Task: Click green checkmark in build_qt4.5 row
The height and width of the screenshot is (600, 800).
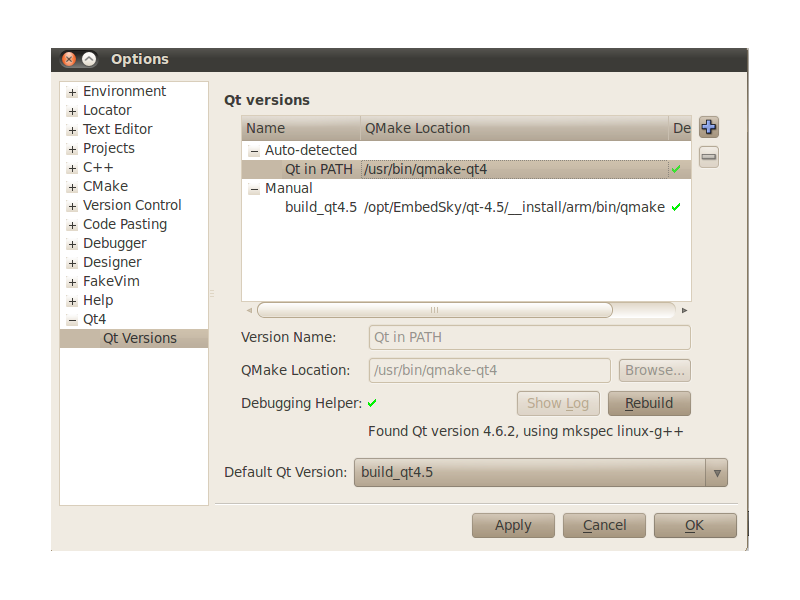Action: click(x=676, y=207)
